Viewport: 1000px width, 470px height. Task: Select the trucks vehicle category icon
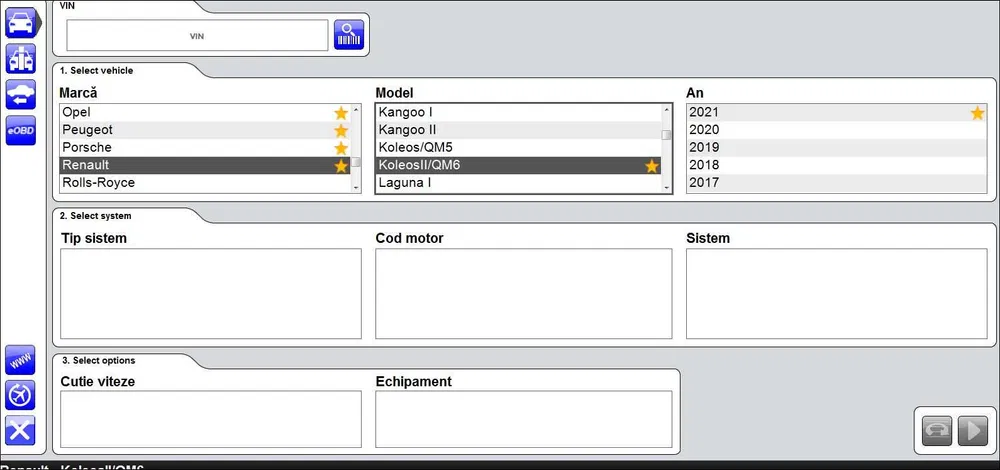coord(21,58)
